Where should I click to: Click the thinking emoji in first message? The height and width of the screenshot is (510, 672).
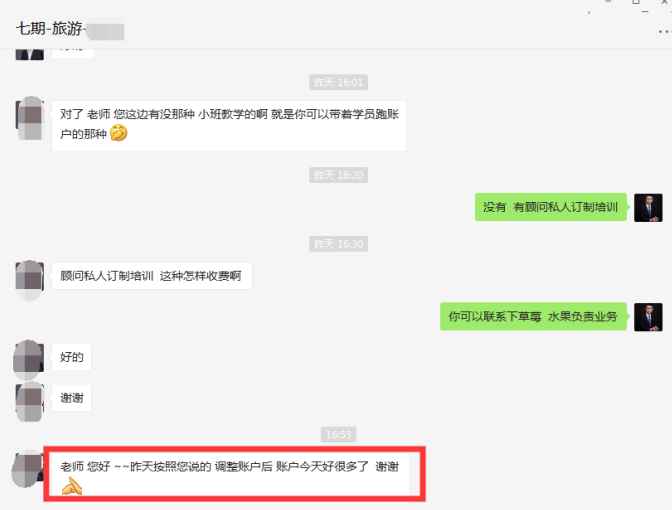click(x=119, y=133)
